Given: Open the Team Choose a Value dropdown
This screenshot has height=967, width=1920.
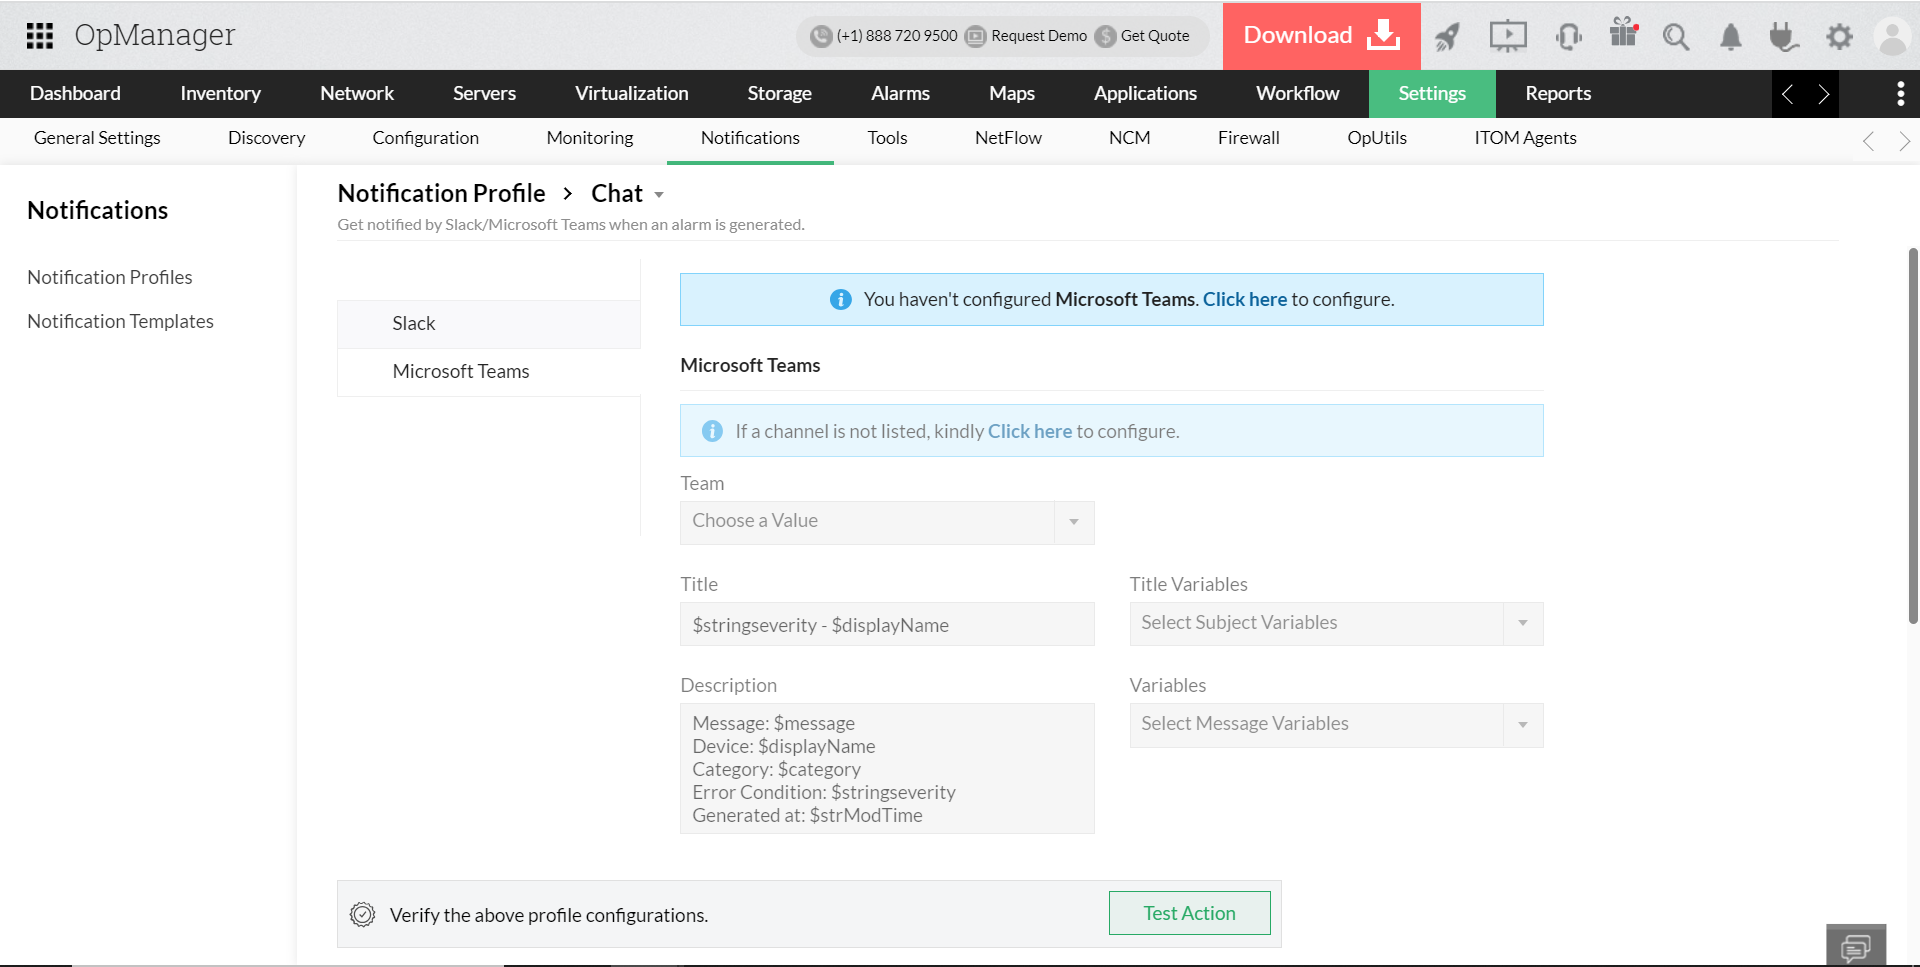Looking at the screenshot, I should [x=887, y=522].
